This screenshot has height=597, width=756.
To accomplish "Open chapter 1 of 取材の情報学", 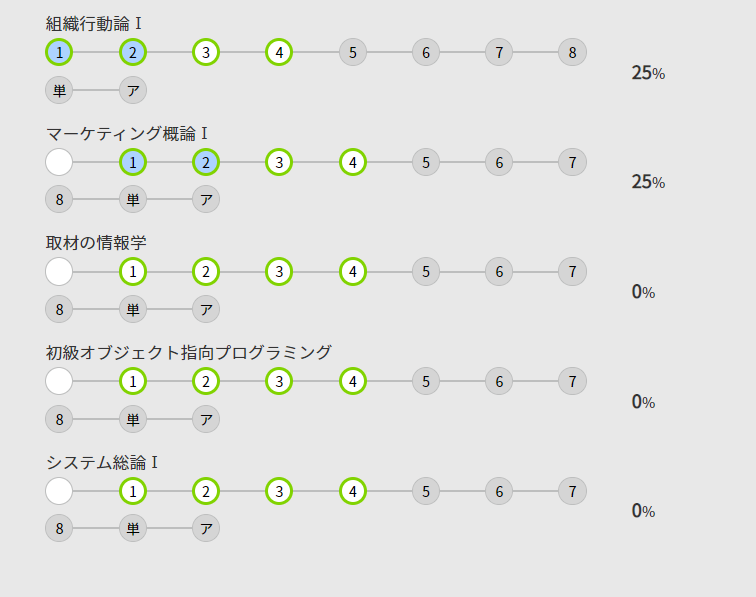I will point(133,271).
